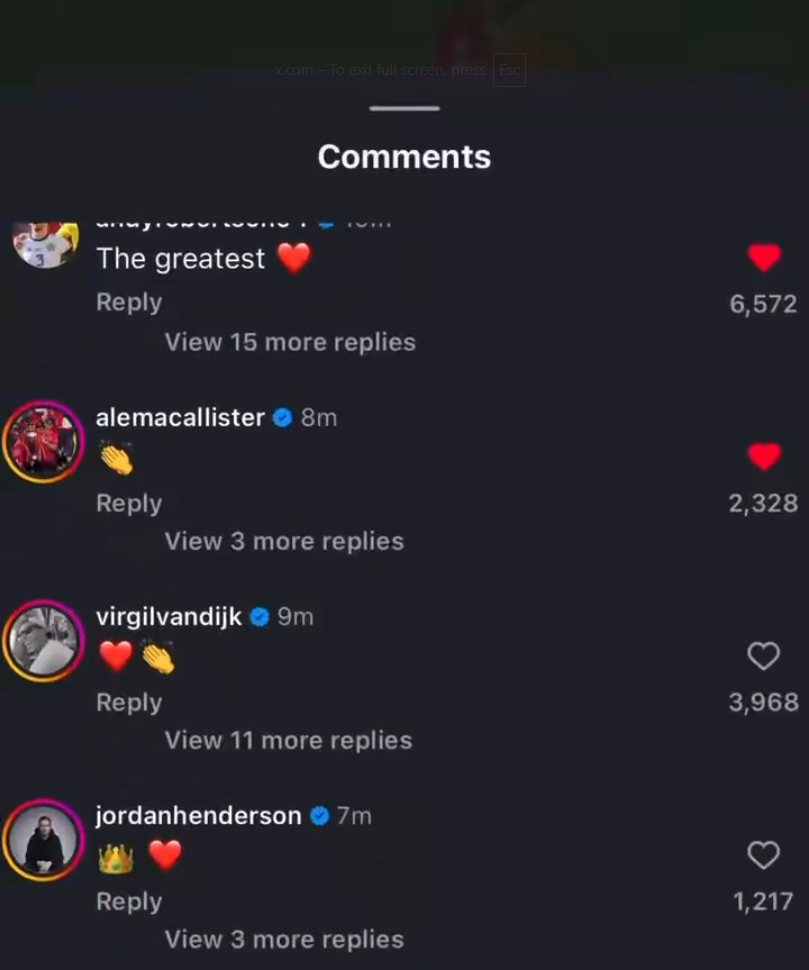Reply to "The greatest" comment

point(129,302)
